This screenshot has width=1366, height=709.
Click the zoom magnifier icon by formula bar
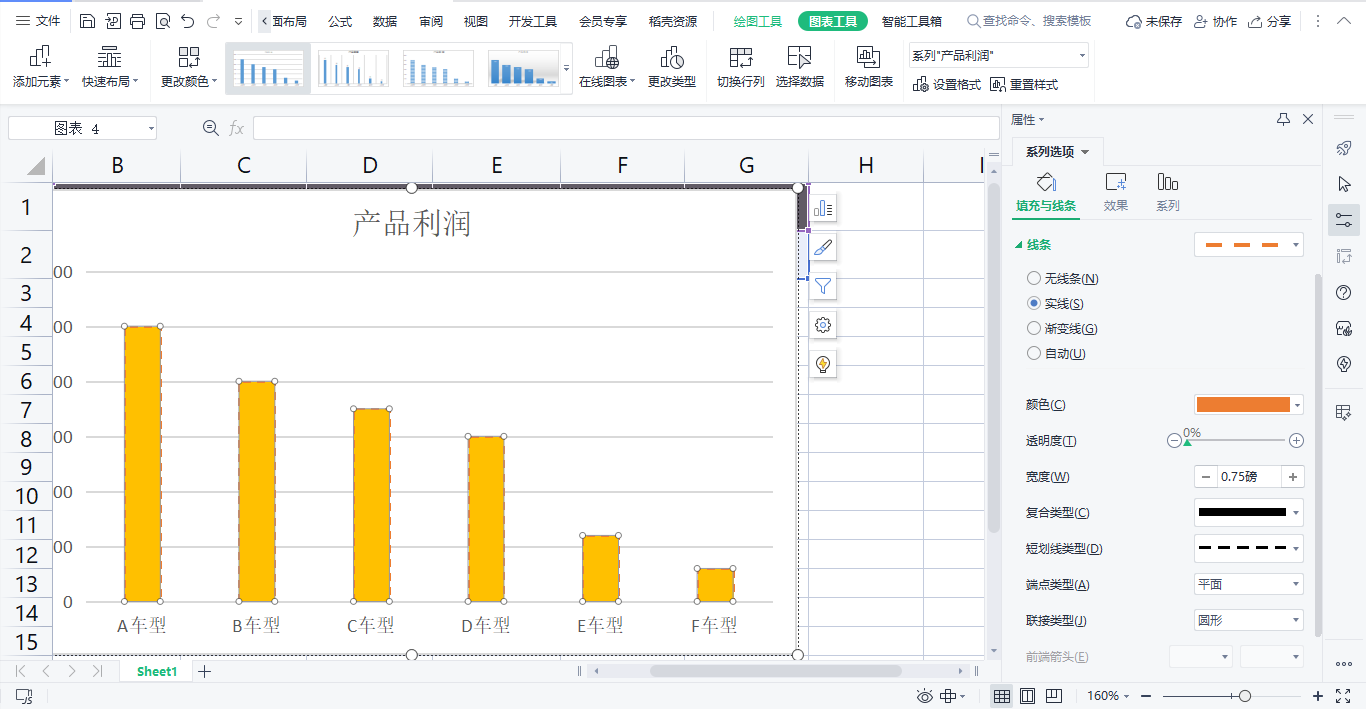[210, 127]
